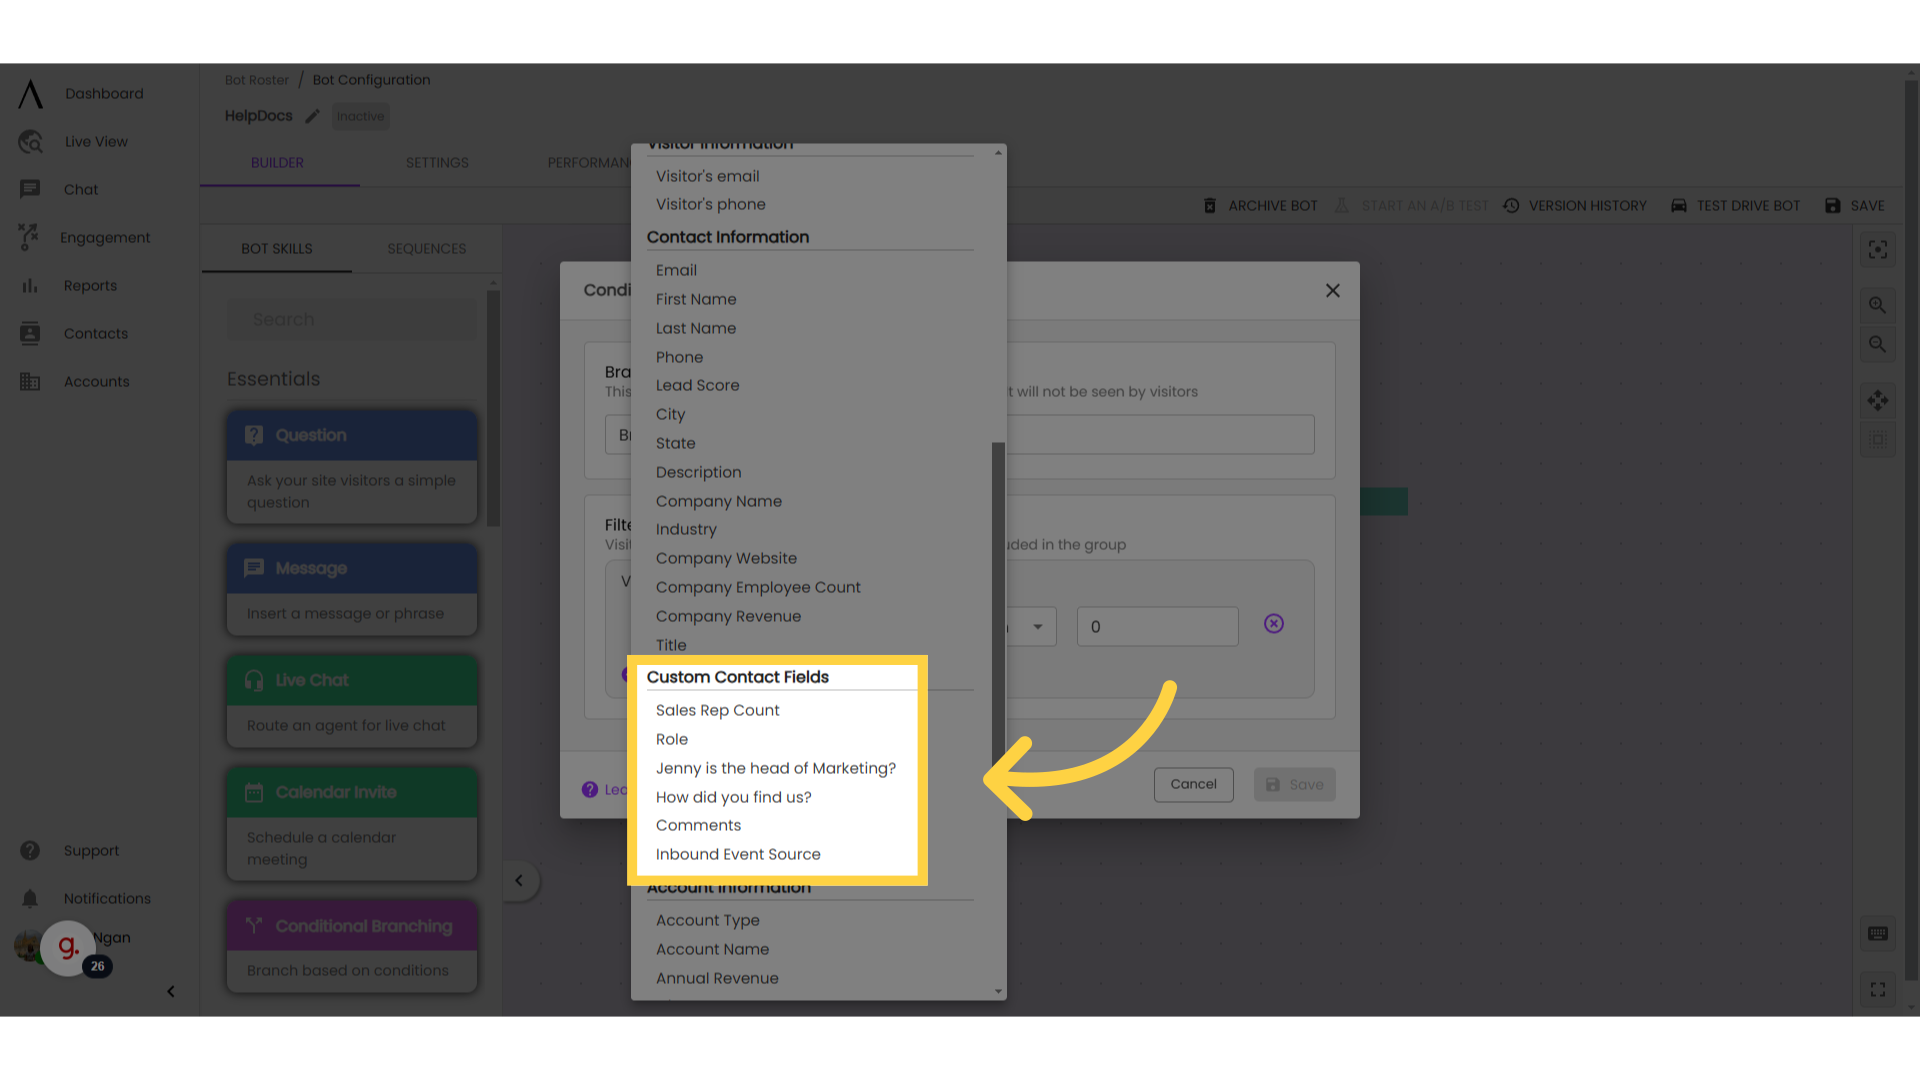
Task: Open Live View panel
Action: point(100,141)
